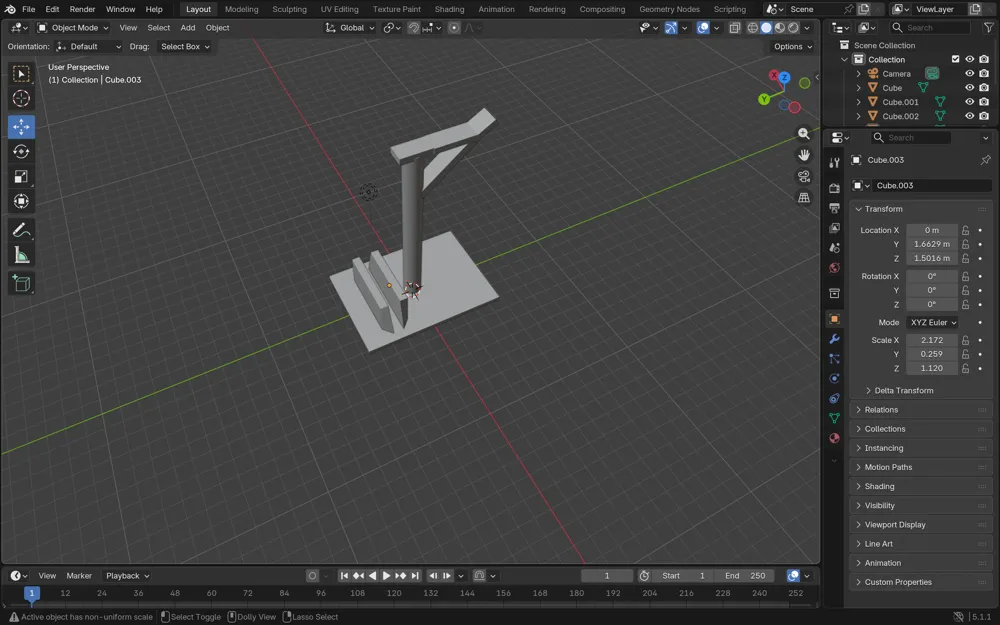Uncheck the Collection exclude checkbox
This screenshot has height=625, width=1000.
tap(955, 59)
